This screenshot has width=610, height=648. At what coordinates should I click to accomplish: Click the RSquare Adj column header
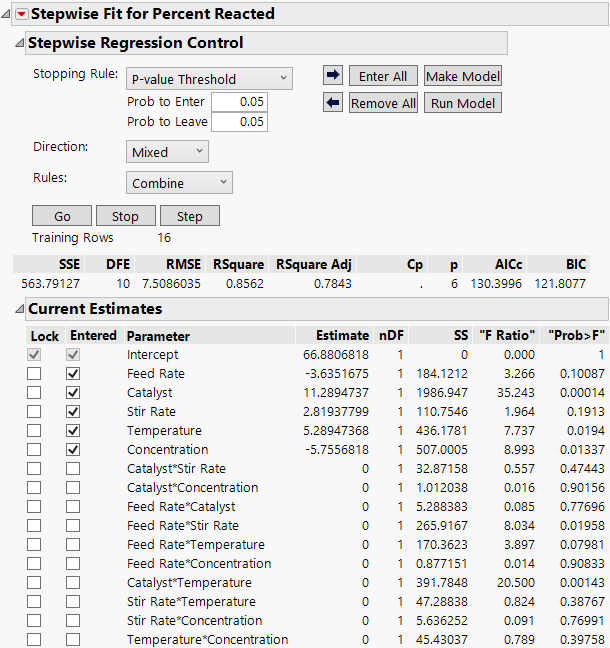[314, 264]
